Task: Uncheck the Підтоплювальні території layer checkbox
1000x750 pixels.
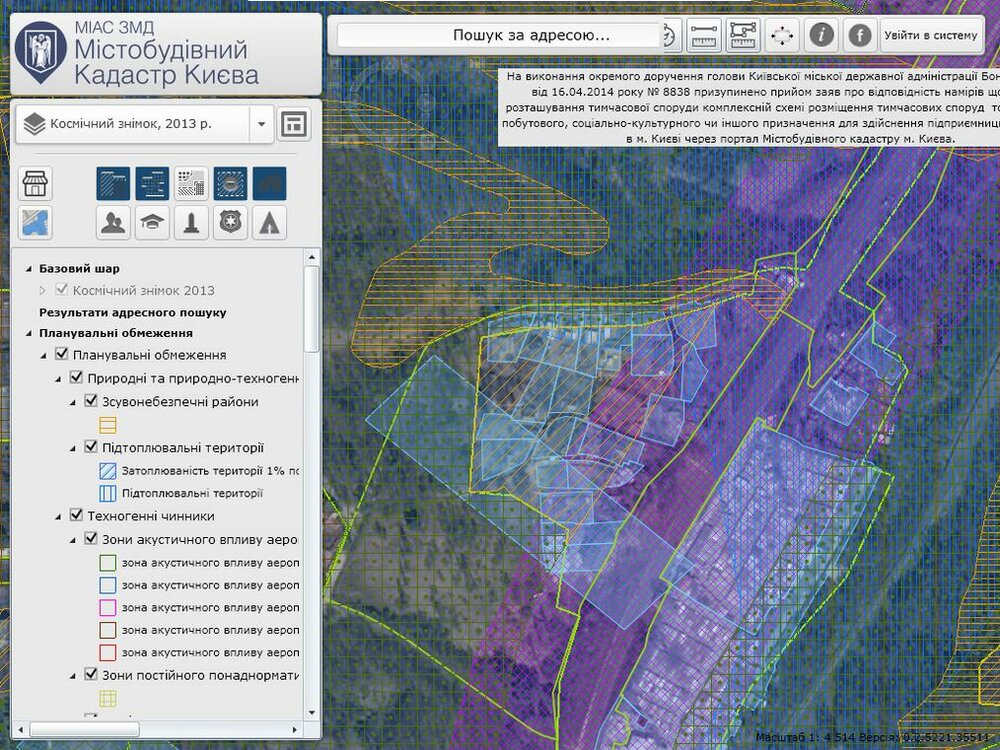Action: pyautogui.click(x=91, y=447)
